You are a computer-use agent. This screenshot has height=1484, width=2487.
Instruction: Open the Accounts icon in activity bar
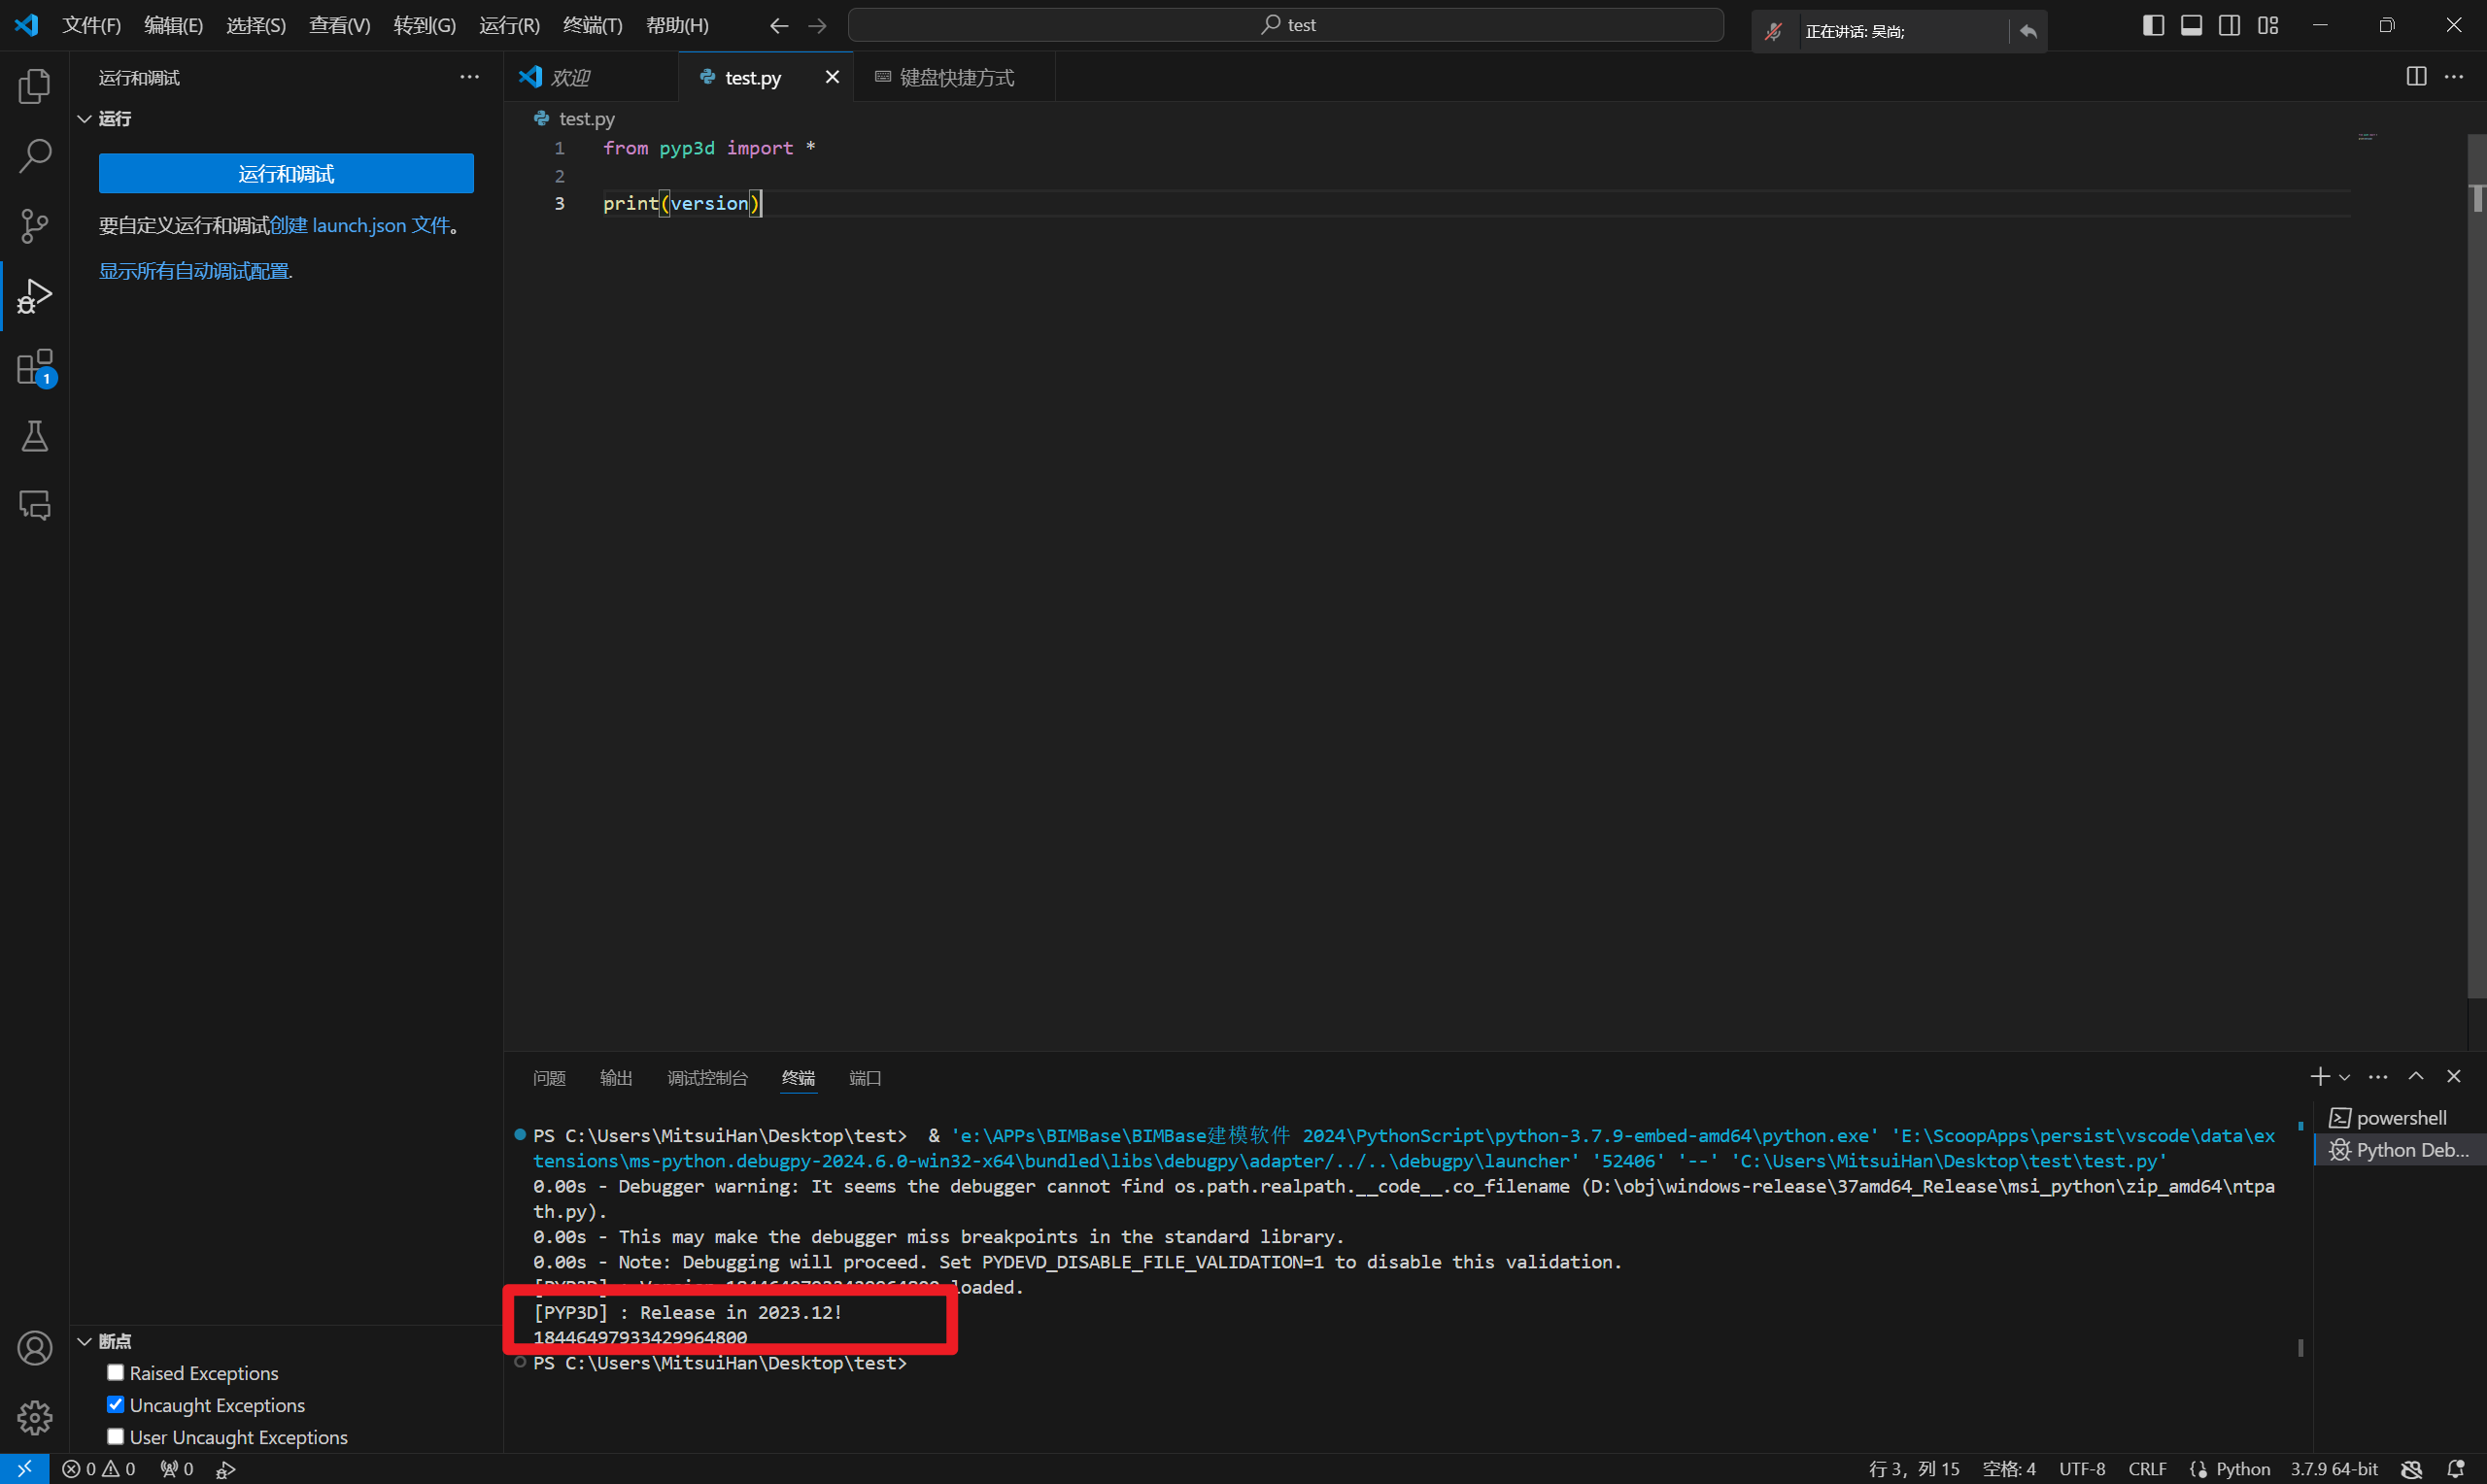coord(35,1348)
